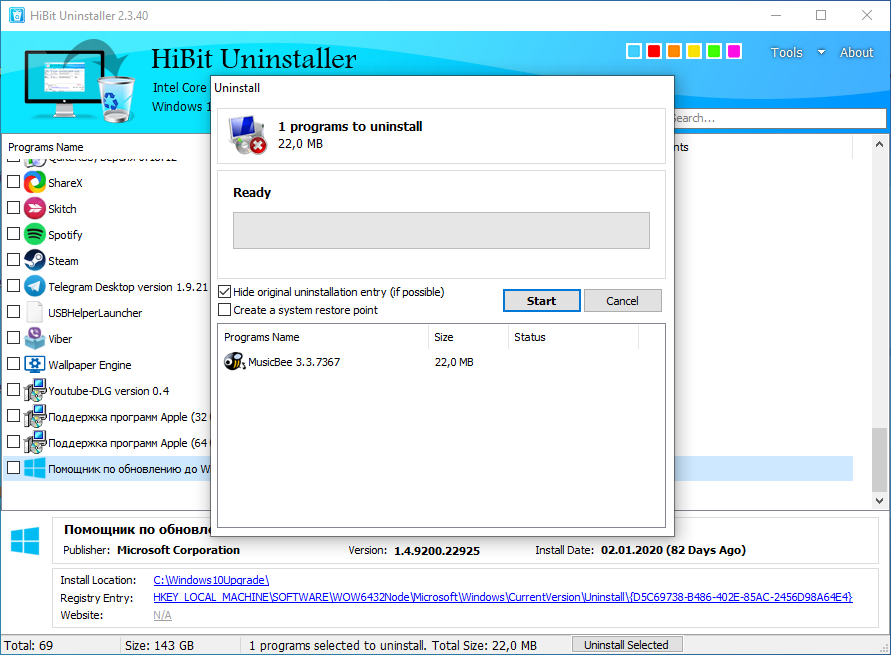This screenshot has width=891, height=655.
Task: Open the Tools dropdown arrow
Action: tap(821, 52)
